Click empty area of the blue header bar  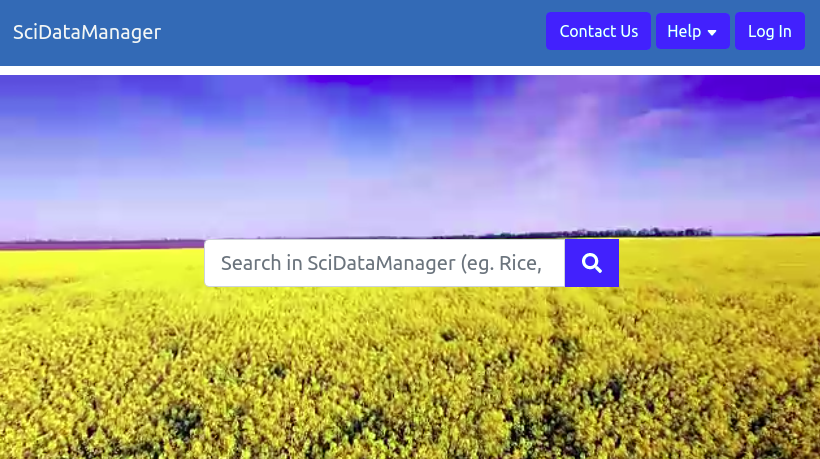point(350,32)
